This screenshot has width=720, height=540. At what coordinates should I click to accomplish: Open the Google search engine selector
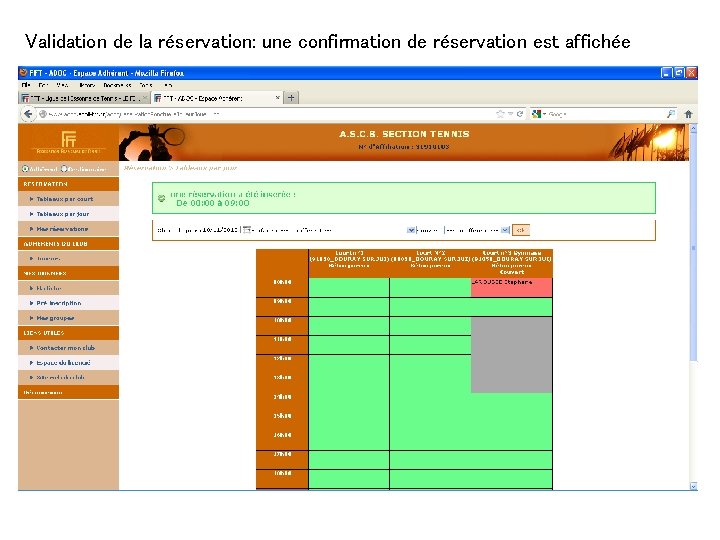click(x=539, y=114)
